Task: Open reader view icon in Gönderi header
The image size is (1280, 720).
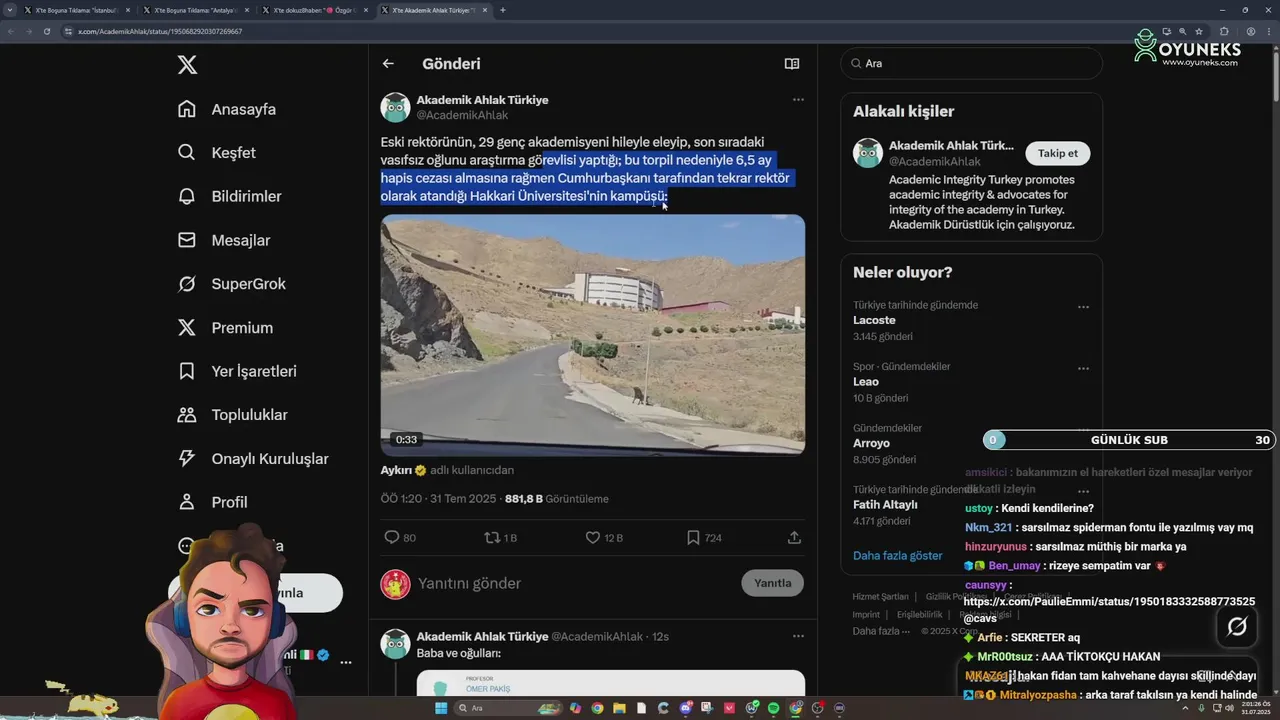Action: pos(792,64)
